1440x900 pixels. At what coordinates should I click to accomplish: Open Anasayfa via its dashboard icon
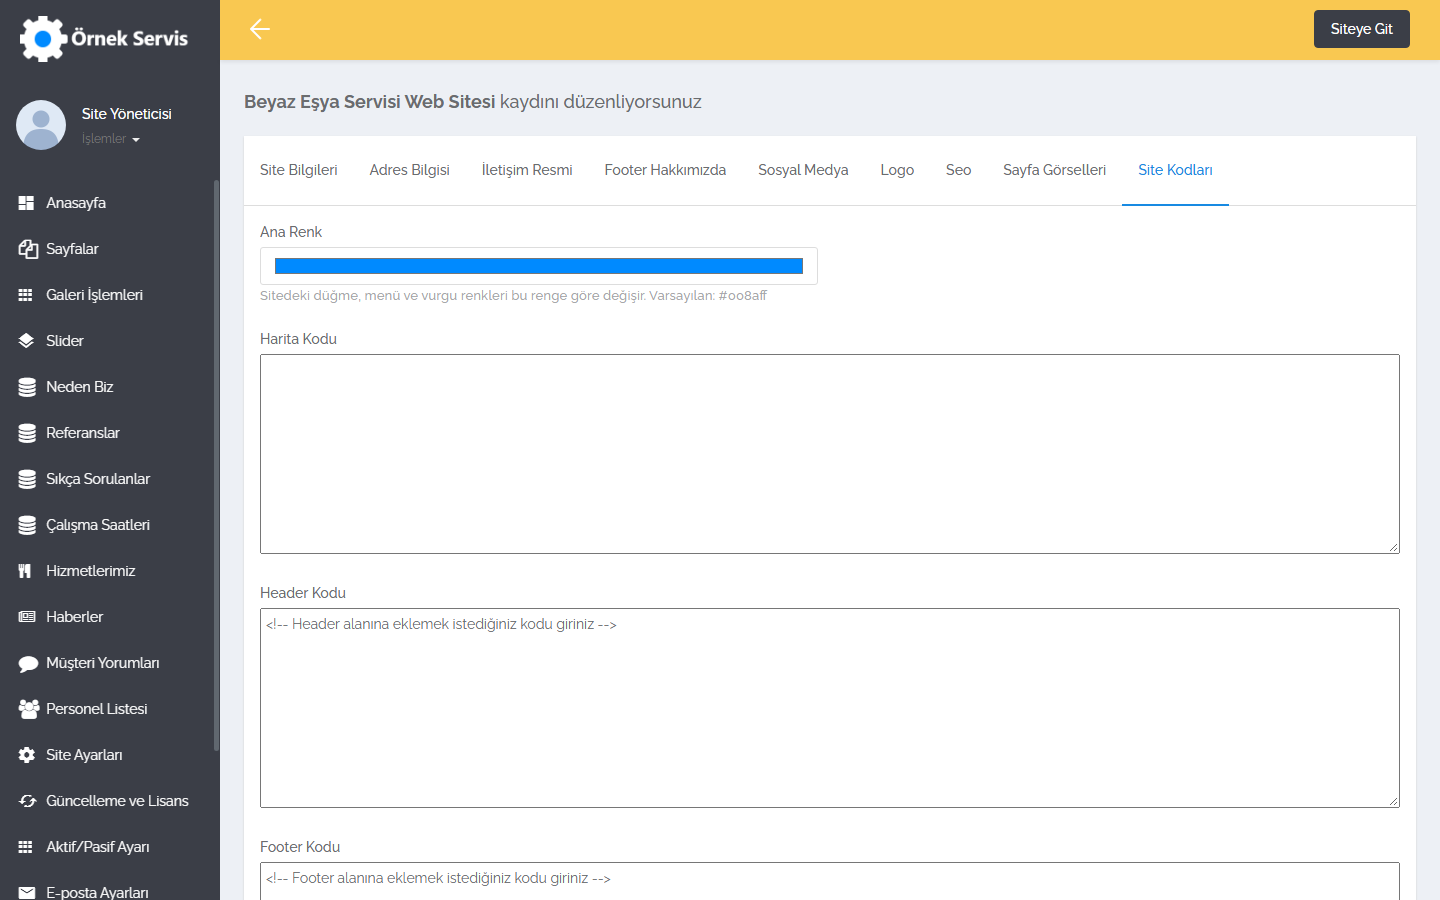tap(26, 203)
